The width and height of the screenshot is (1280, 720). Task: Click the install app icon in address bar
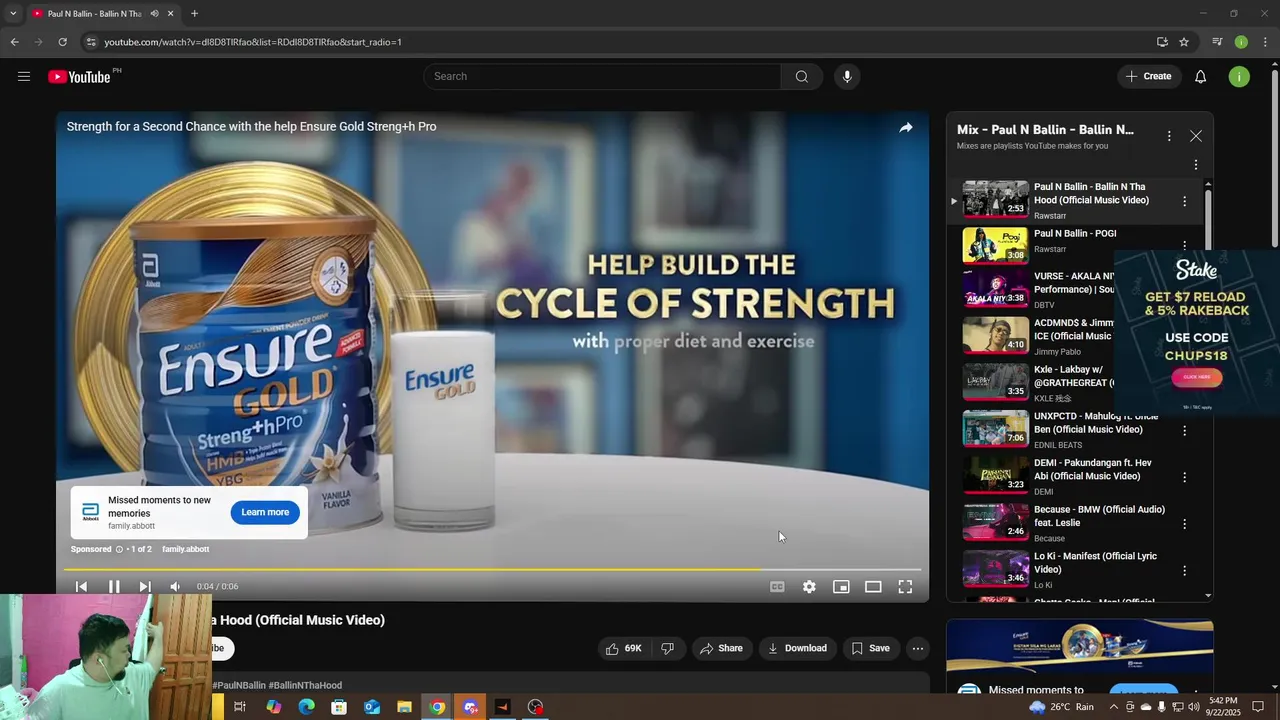click(1162, 42)
